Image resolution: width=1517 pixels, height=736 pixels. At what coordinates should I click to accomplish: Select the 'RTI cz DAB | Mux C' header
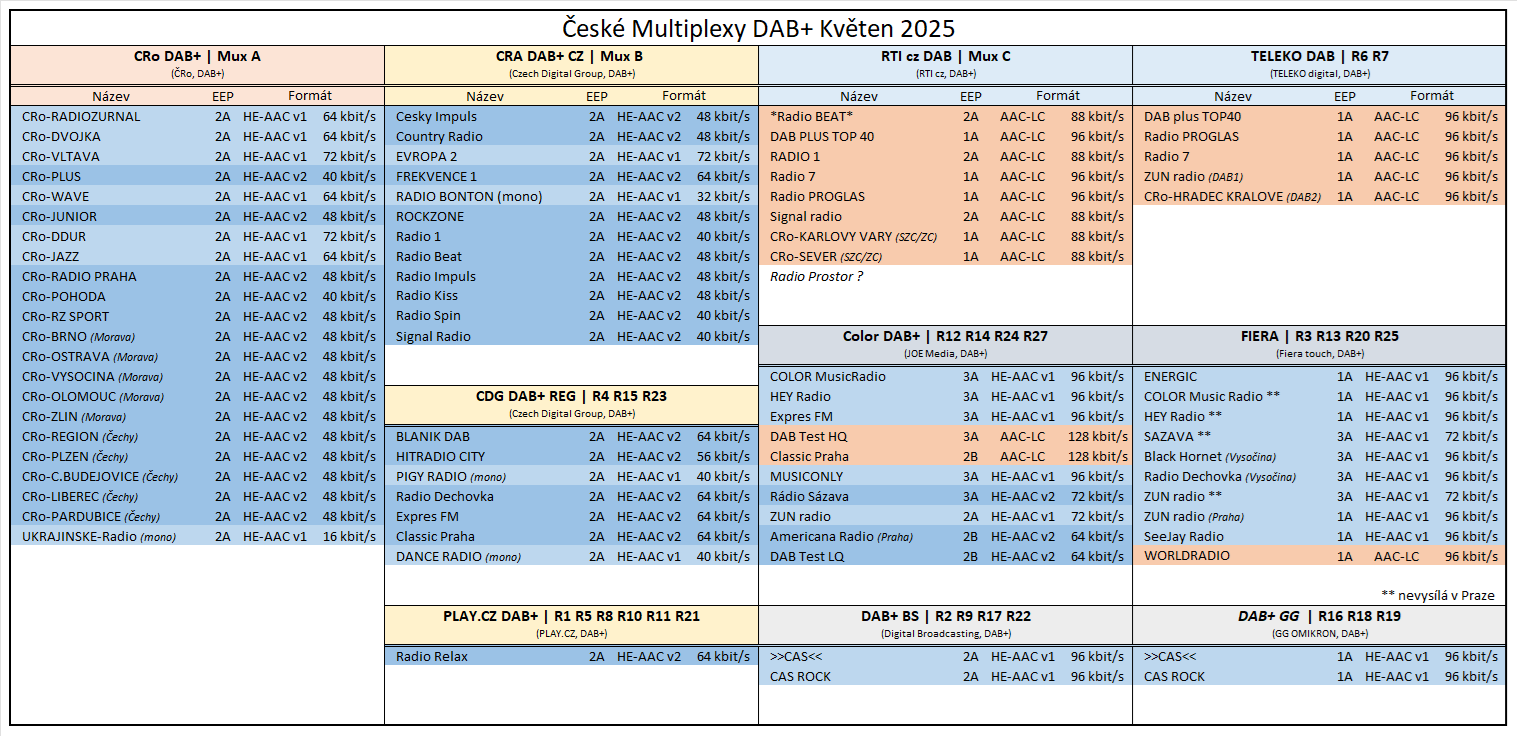[x=945, y=57]
